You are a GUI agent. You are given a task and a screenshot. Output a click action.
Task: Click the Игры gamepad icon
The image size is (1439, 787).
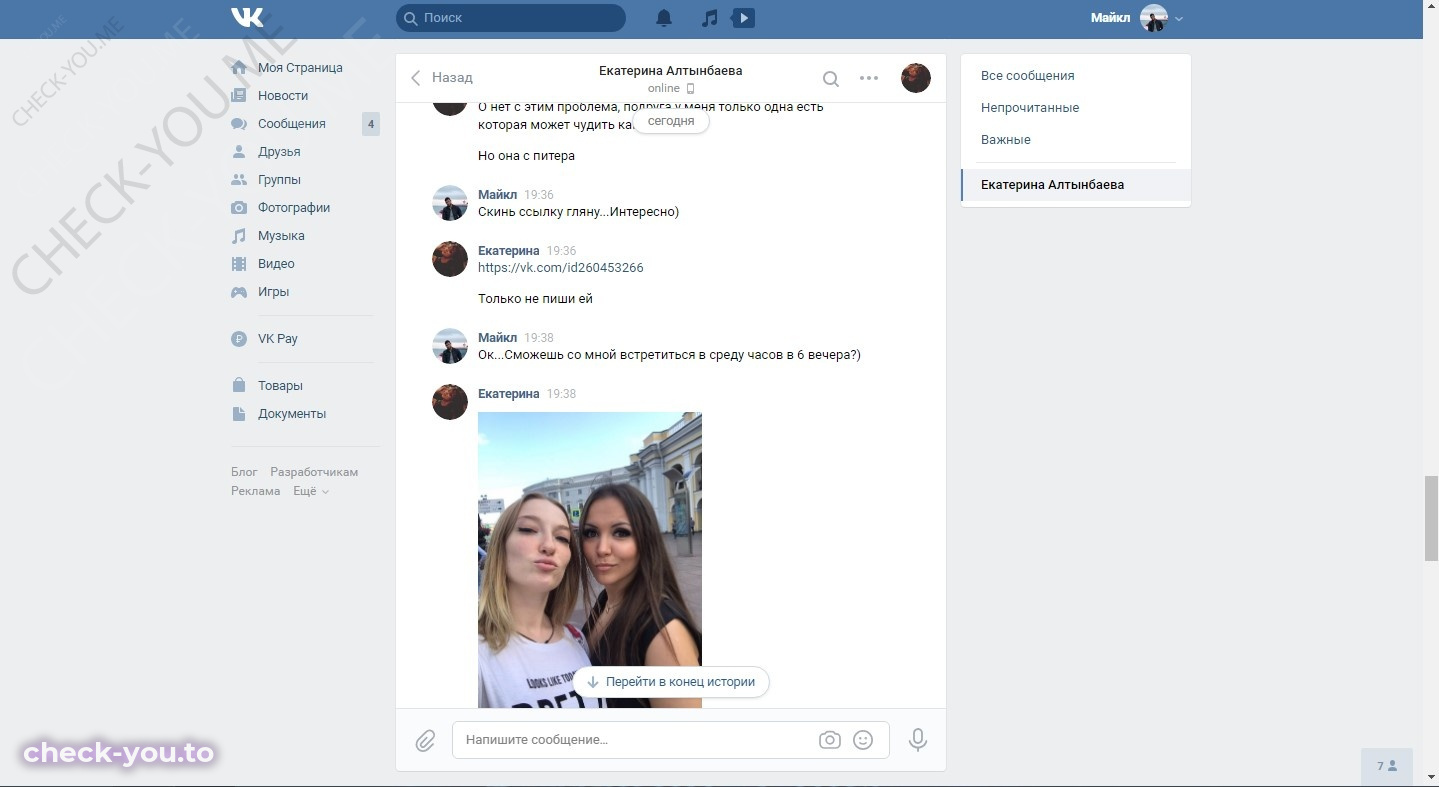[239, 292]
